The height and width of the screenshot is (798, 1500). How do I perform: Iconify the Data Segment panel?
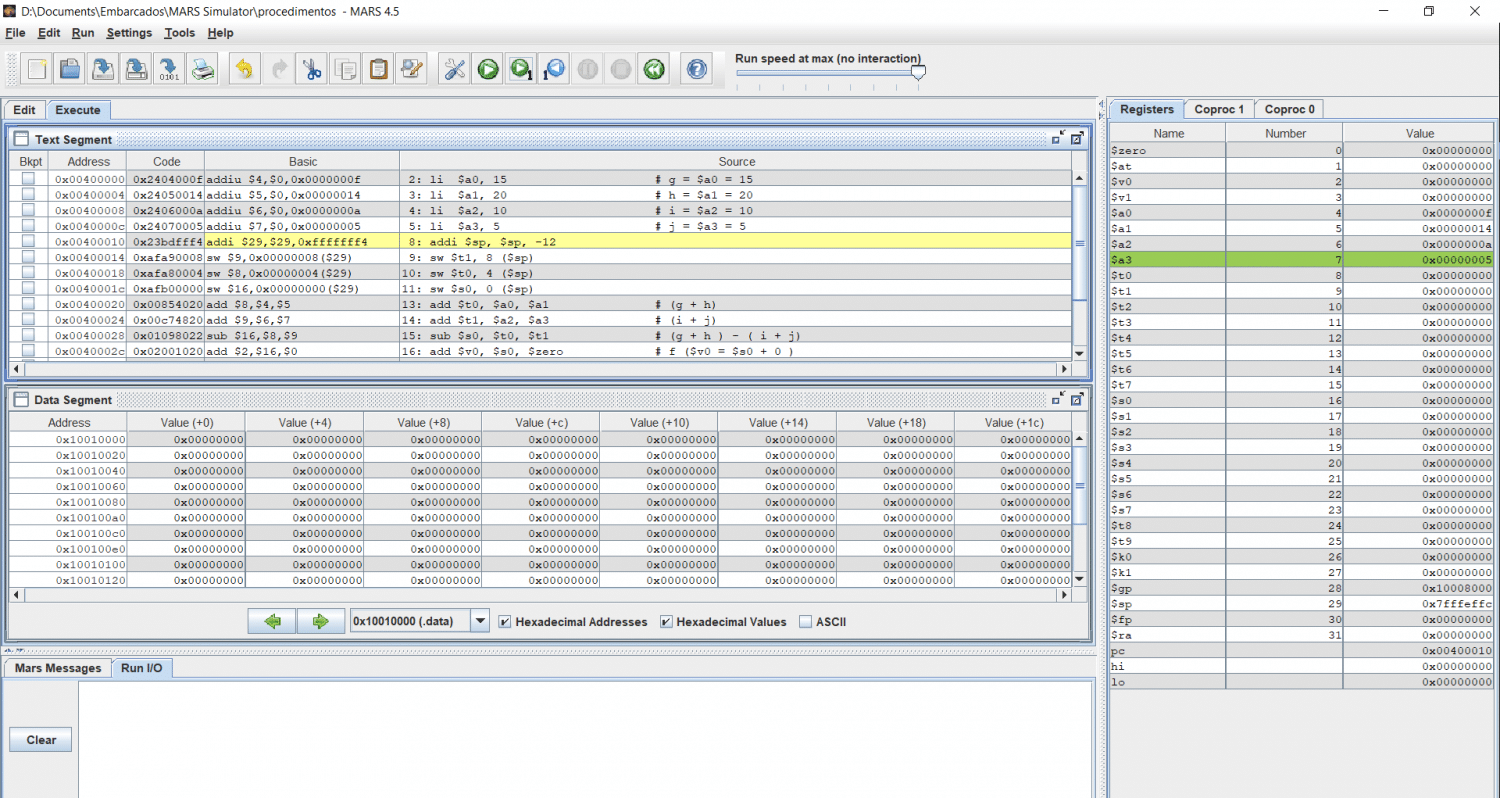pyautogui.click(x=1058, y=399)
